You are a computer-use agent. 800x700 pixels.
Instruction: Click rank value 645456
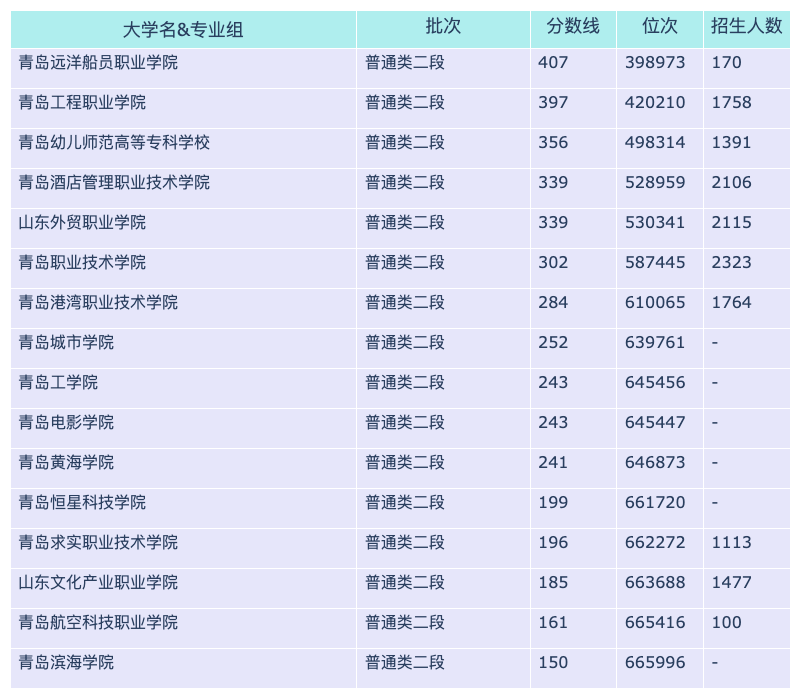(655, 383)
